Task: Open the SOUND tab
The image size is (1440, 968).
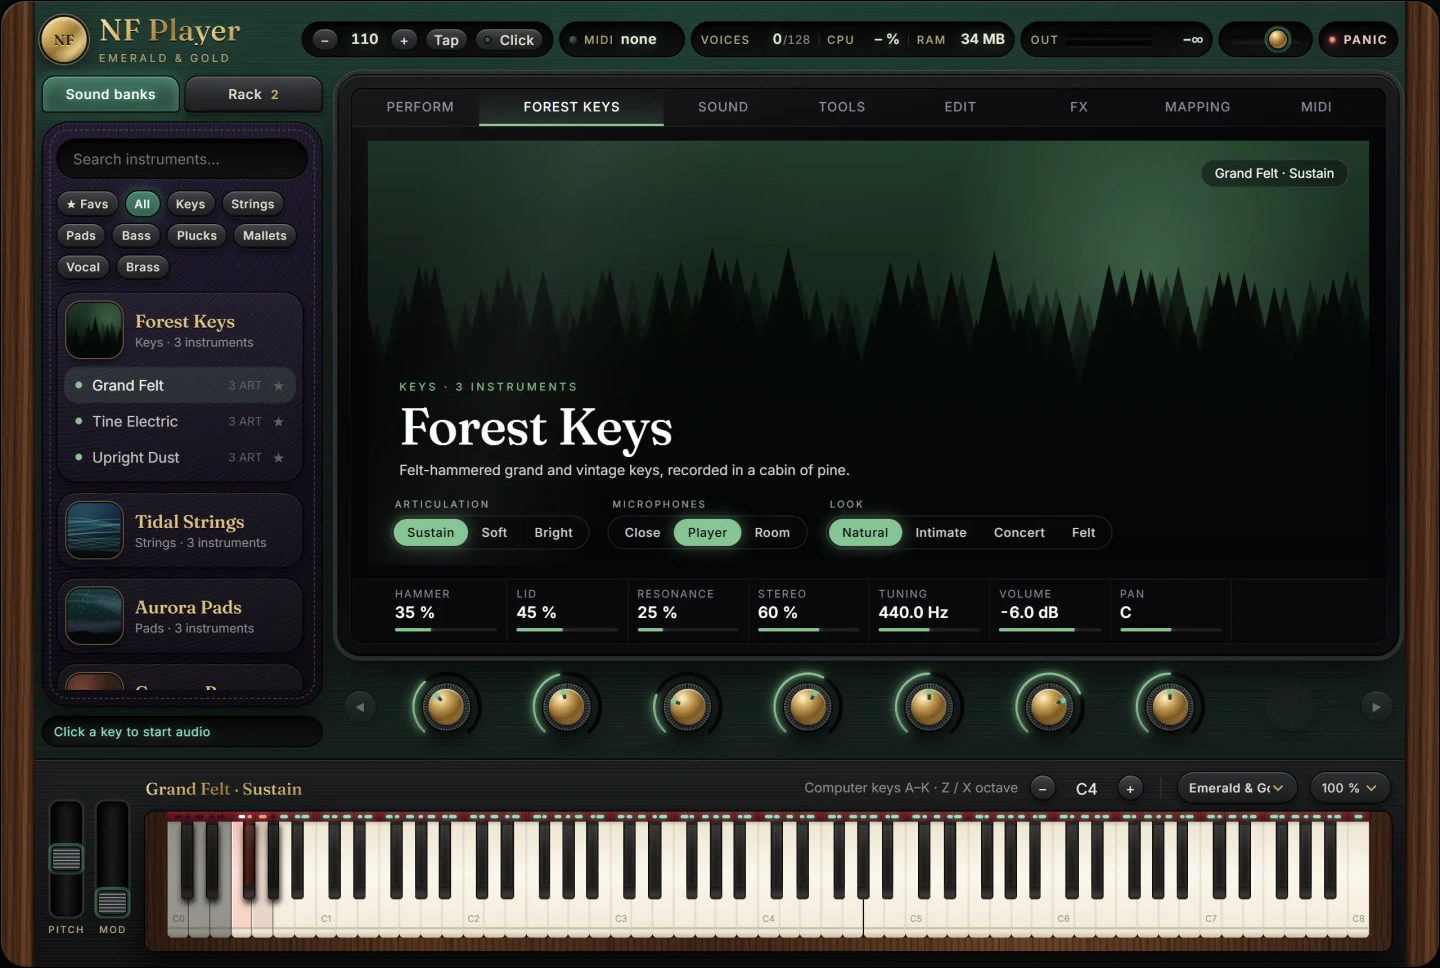Action: (723, 107)
